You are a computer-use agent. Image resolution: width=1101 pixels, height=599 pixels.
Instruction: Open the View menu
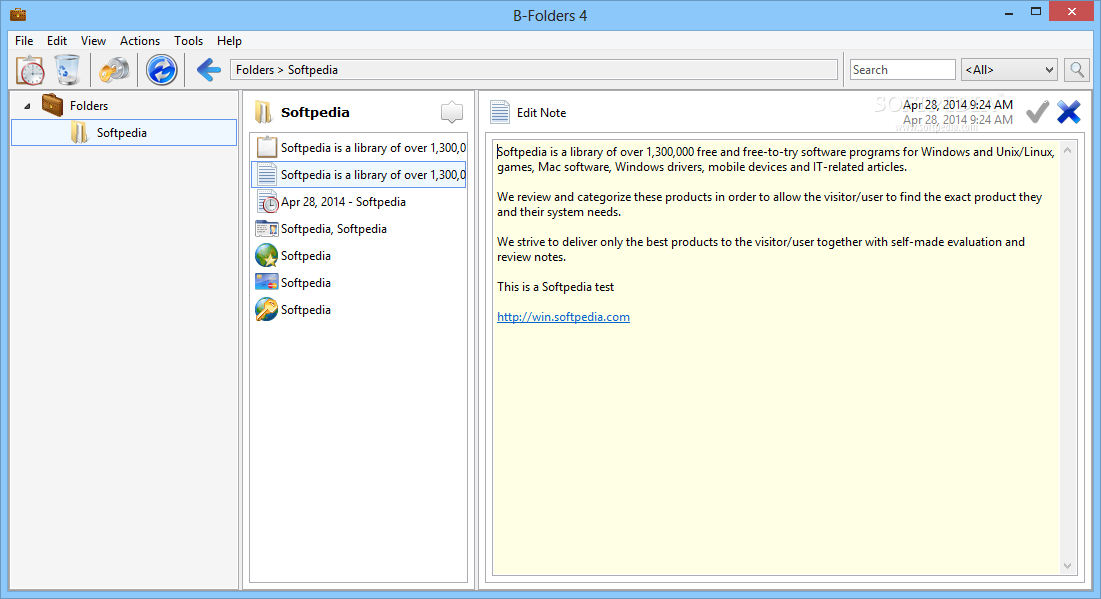pos(93,41)
